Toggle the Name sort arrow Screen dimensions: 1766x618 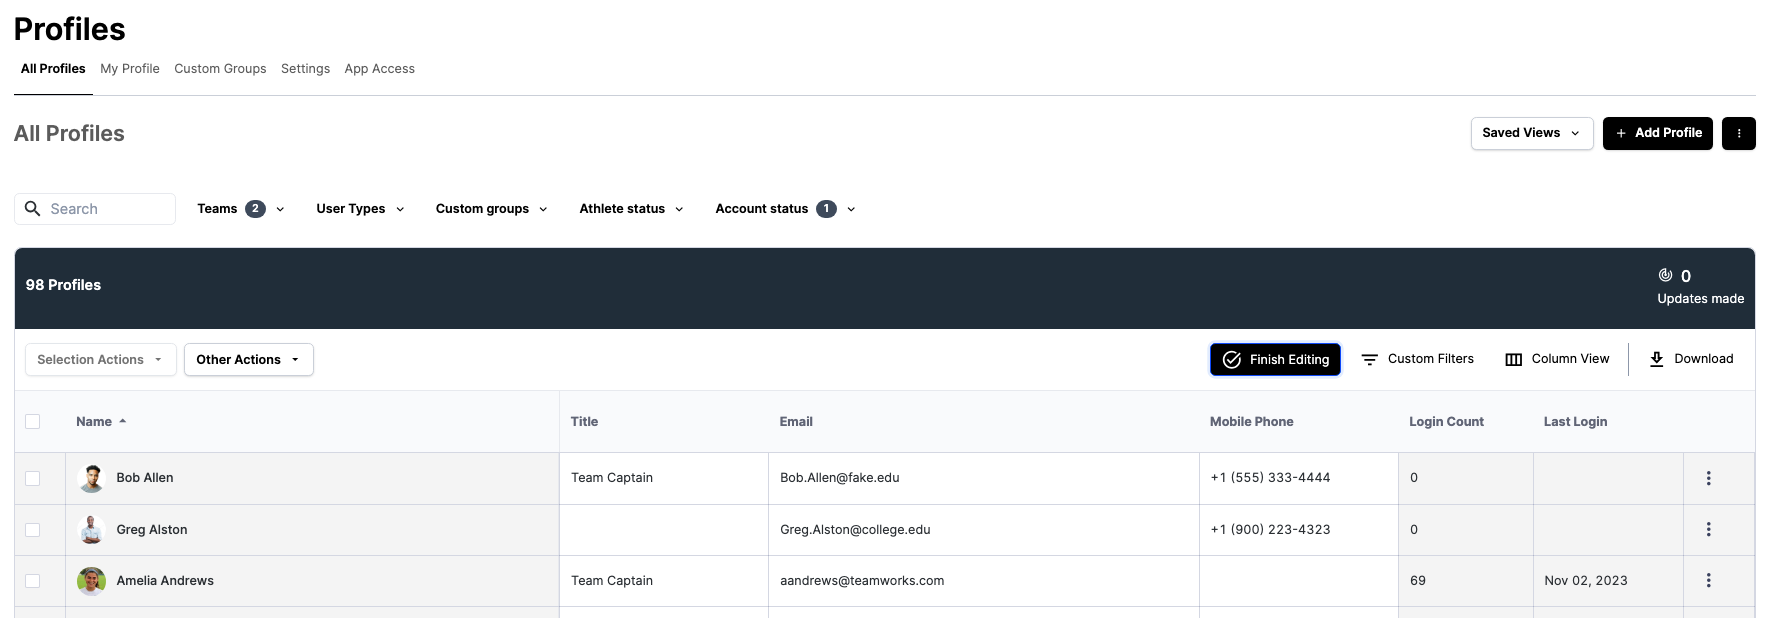pos(123,421)
